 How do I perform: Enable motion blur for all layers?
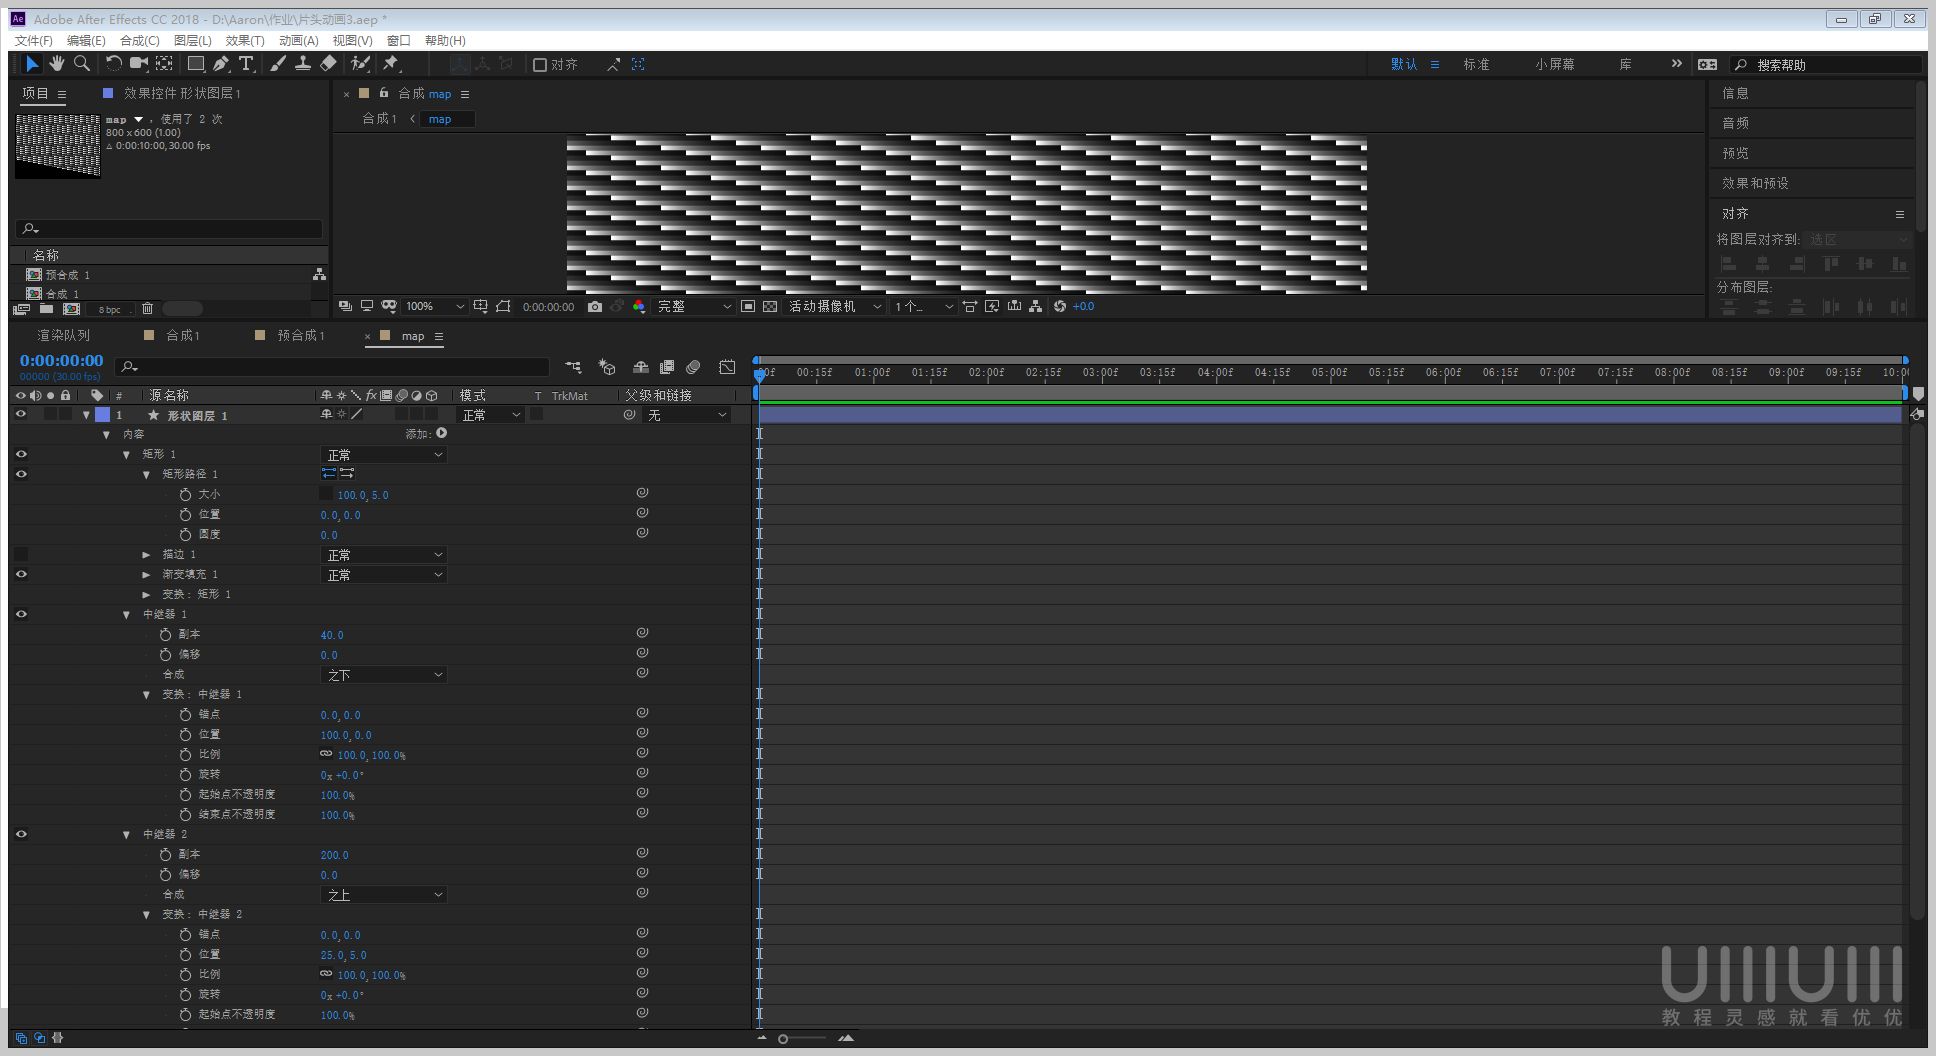click(x=693, y=367)
